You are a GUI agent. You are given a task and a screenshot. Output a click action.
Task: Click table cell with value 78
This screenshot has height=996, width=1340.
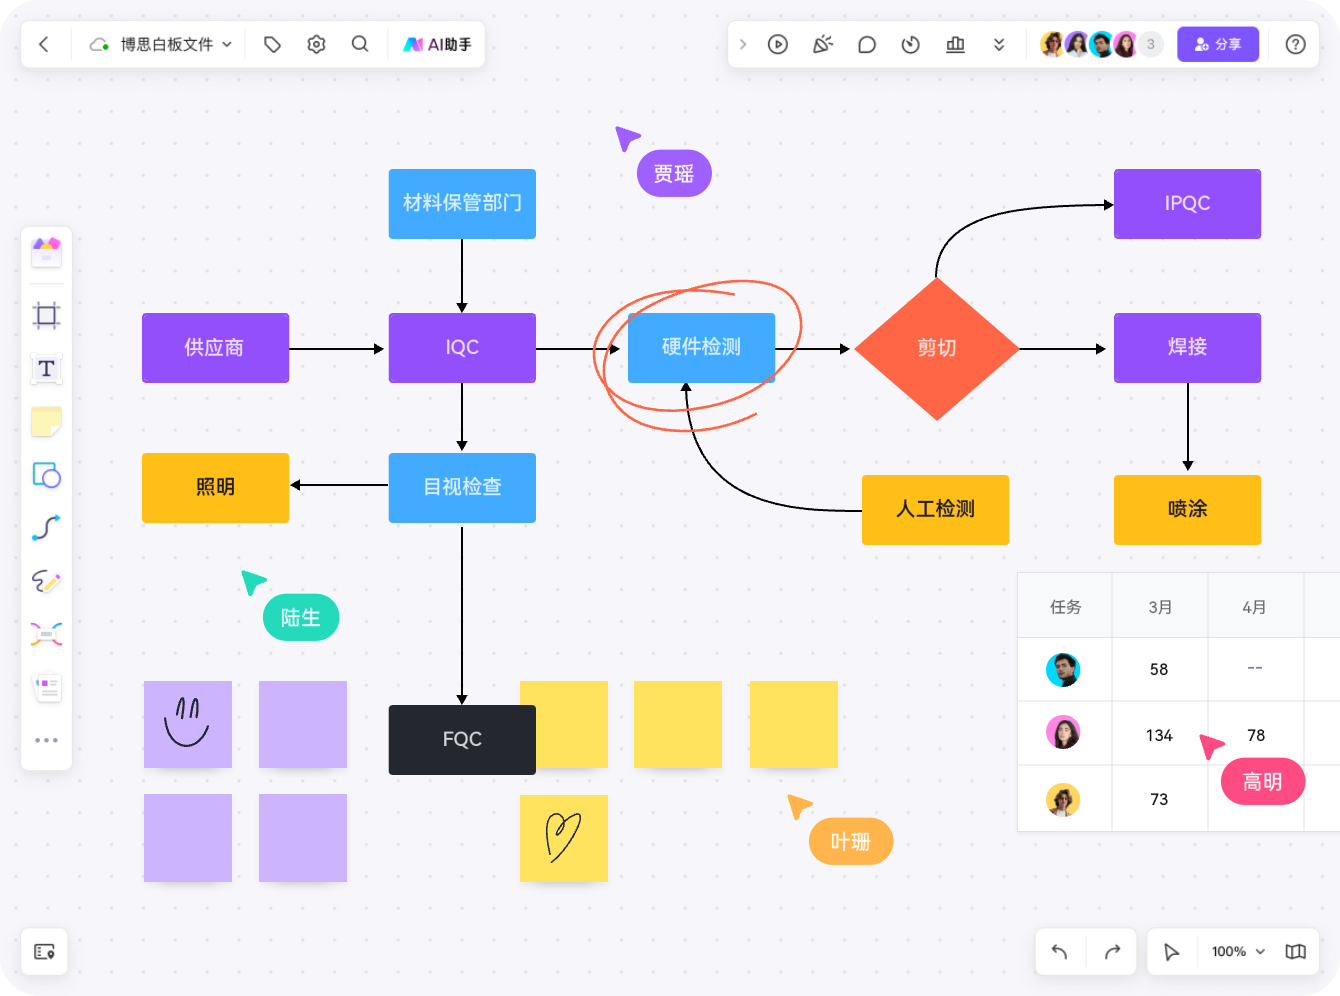pos(1255,735)
